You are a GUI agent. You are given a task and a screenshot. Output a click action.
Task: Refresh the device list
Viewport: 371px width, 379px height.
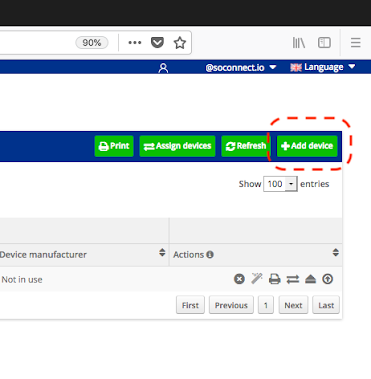pos(246,146)
